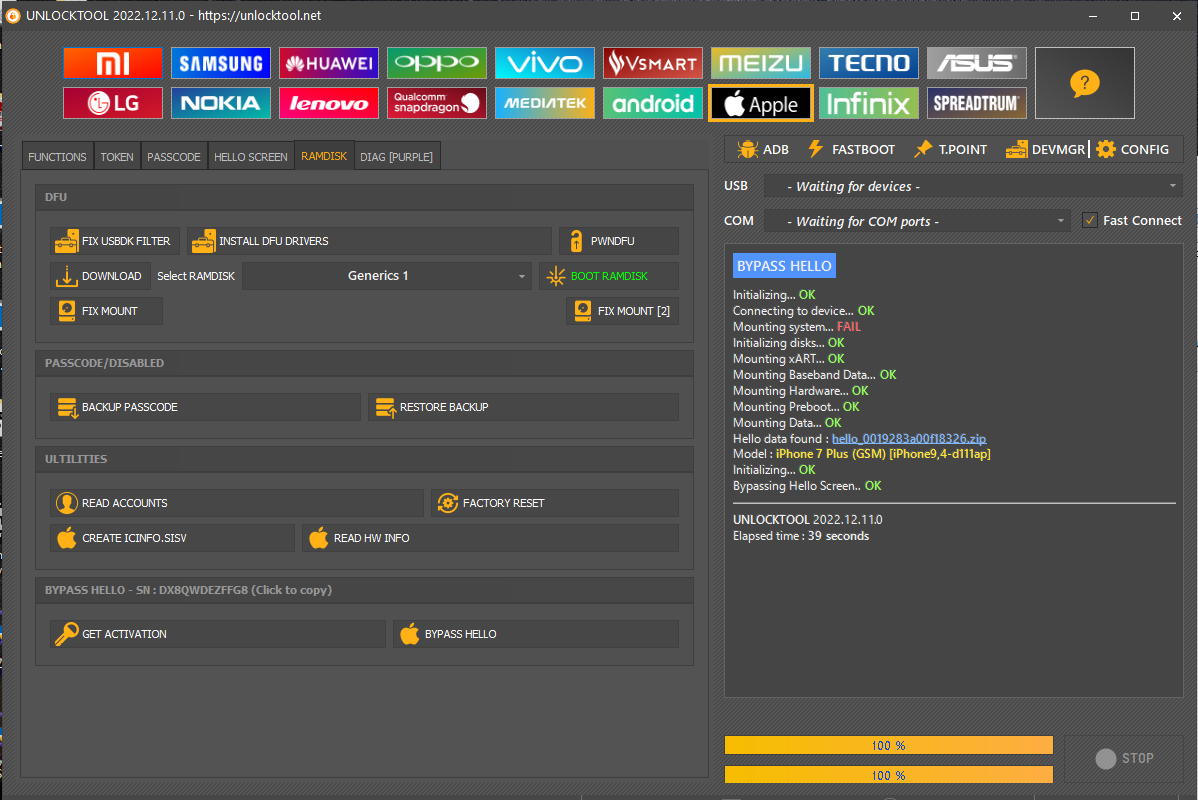Click GET ACTIVATION button
Screen dimensions: 1198x800
pos(218,634)
